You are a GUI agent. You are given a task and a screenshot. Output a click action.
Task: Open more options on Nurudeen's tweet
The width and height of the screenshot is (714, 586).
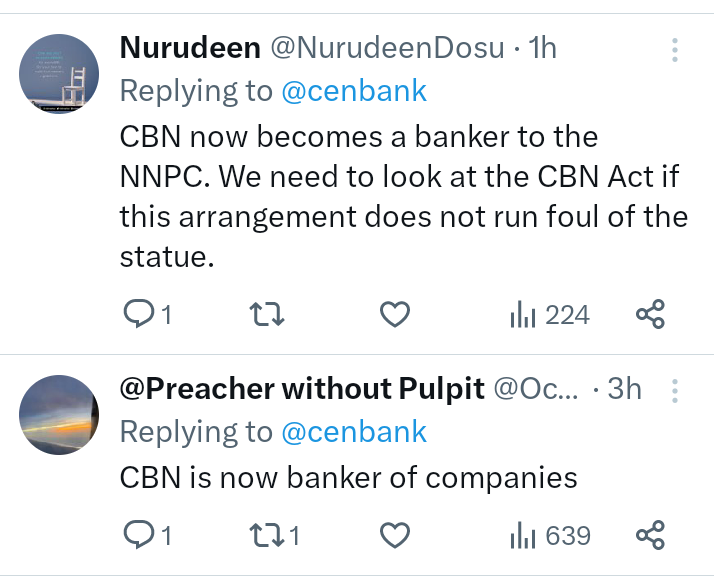pyautogui.click(x=675, y=50)
